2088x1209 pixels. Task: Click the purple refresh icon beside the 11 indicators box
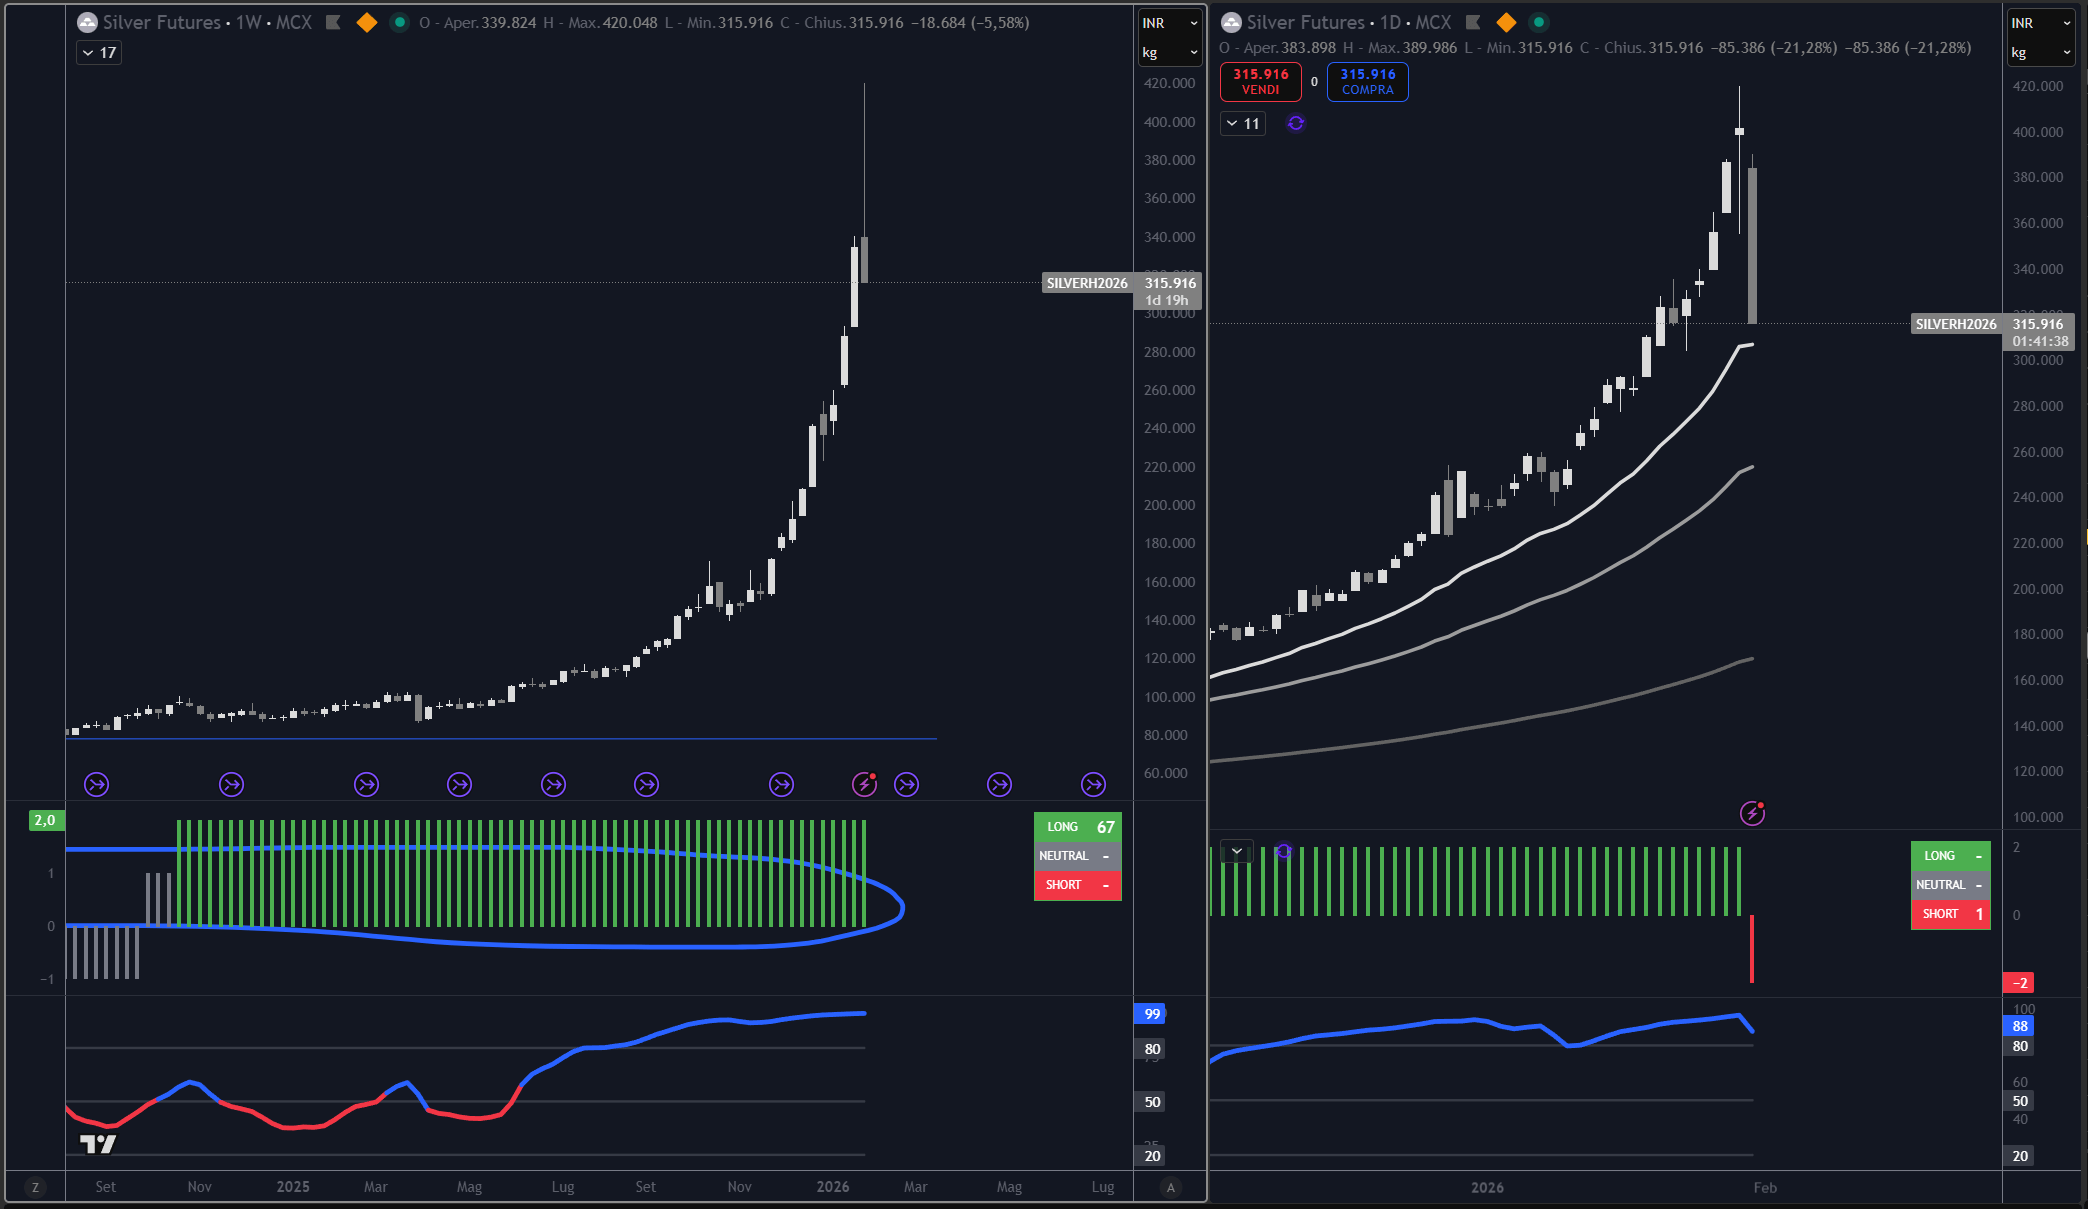[x=1296, y=123]
